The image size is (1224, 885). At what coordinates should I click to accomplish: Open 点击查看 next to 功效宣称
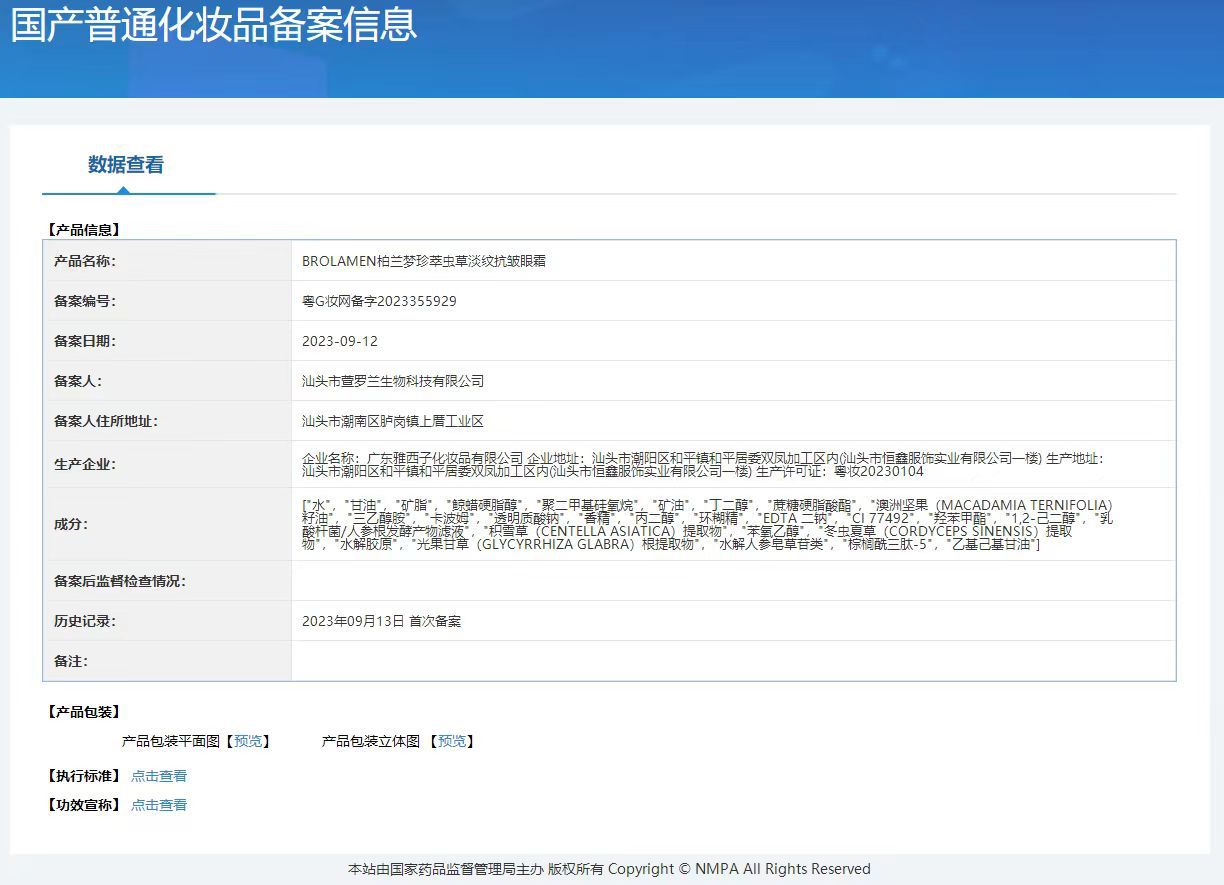(x=159, y=804)
